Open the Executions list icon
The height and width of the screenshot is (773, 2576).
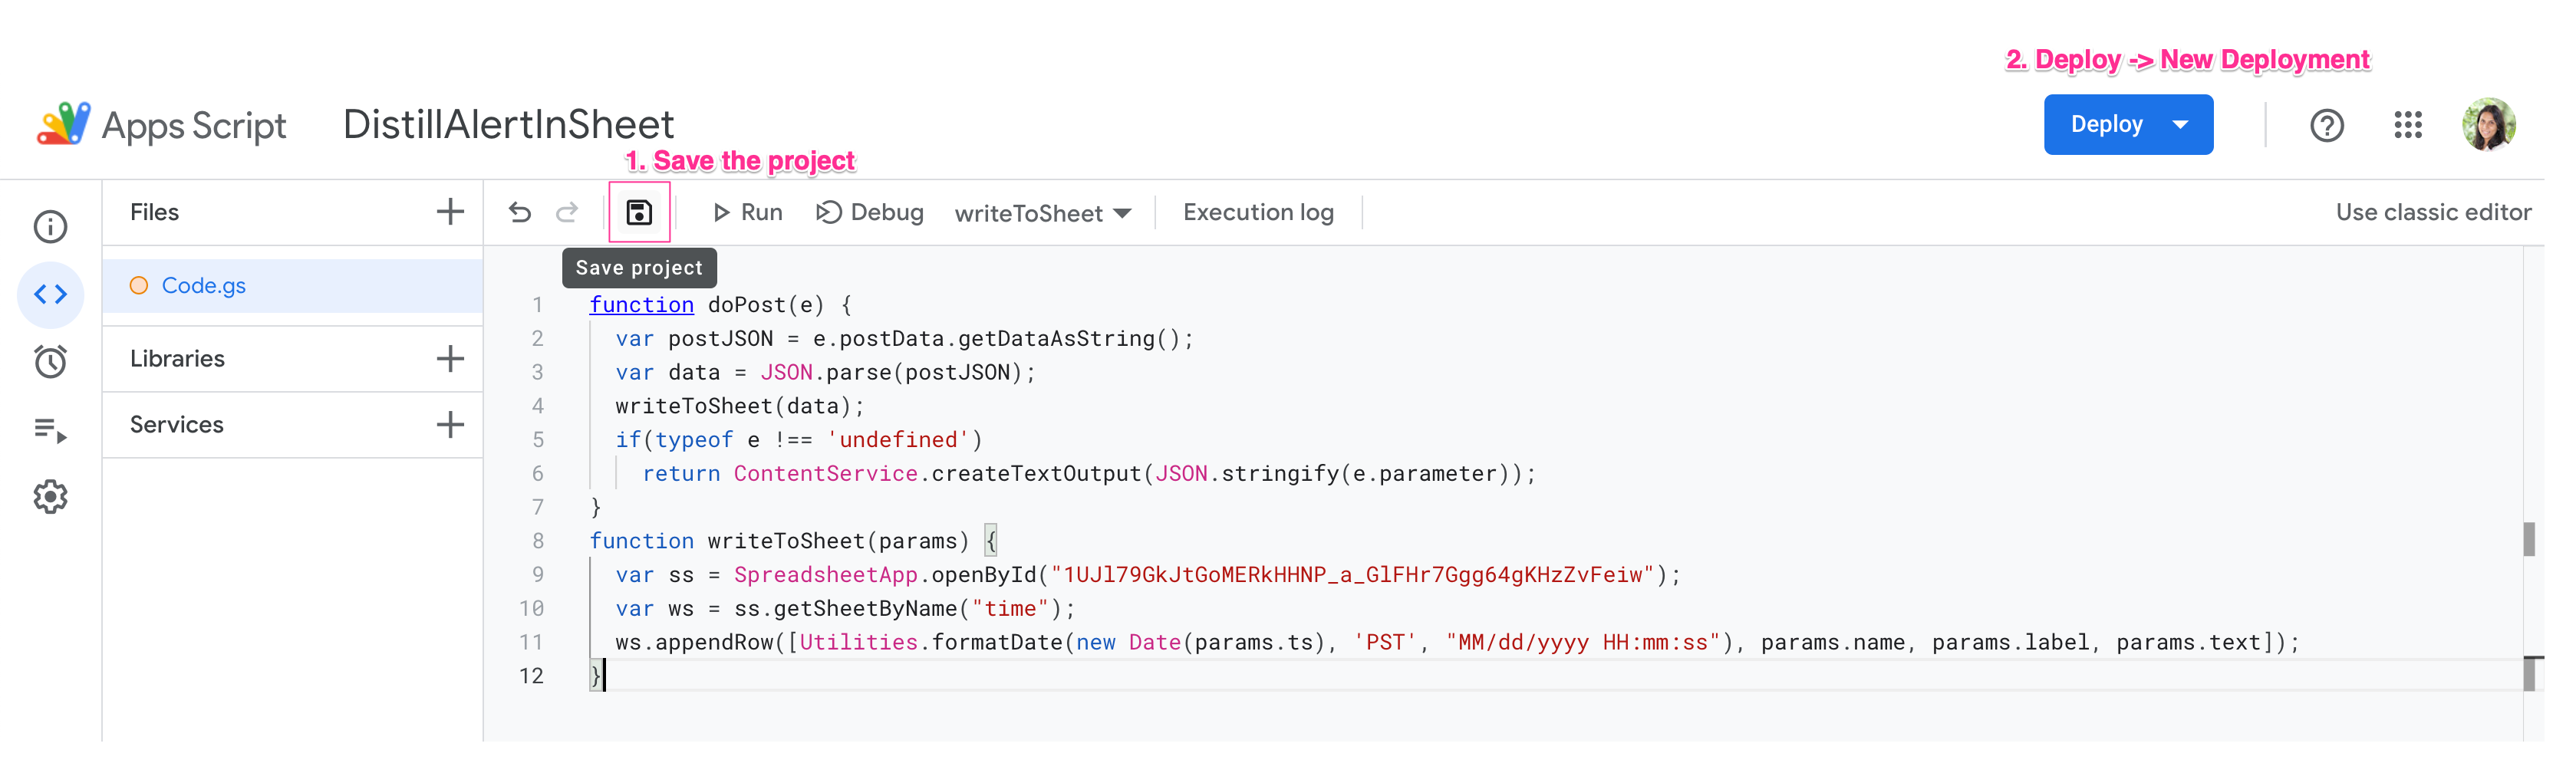coord(50,430)
